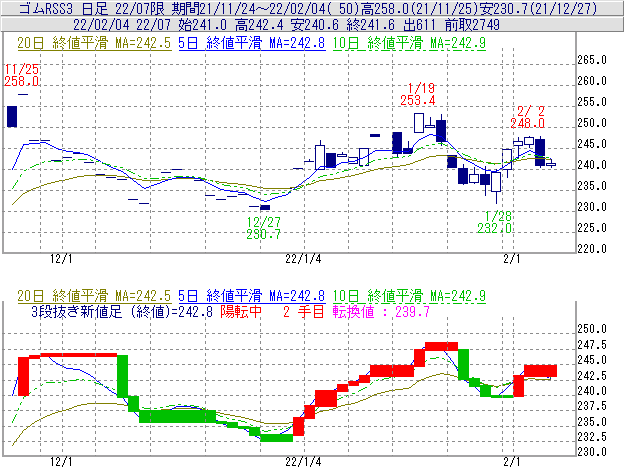Click the '安230.7(21/12/27)' header value
The image size is (624, 475).
click(538, 8)
